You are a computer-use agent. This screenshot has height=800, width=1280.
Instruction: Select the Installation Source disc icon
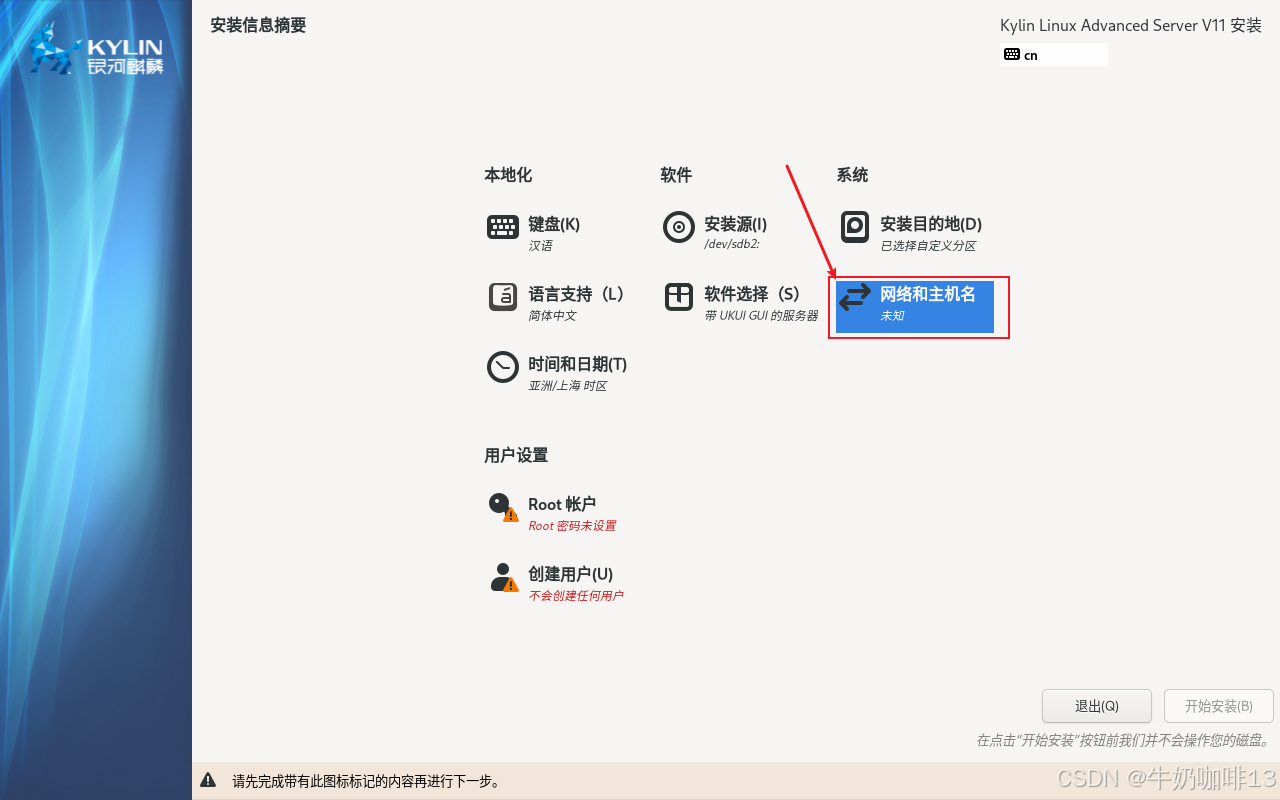click(679, 227)
